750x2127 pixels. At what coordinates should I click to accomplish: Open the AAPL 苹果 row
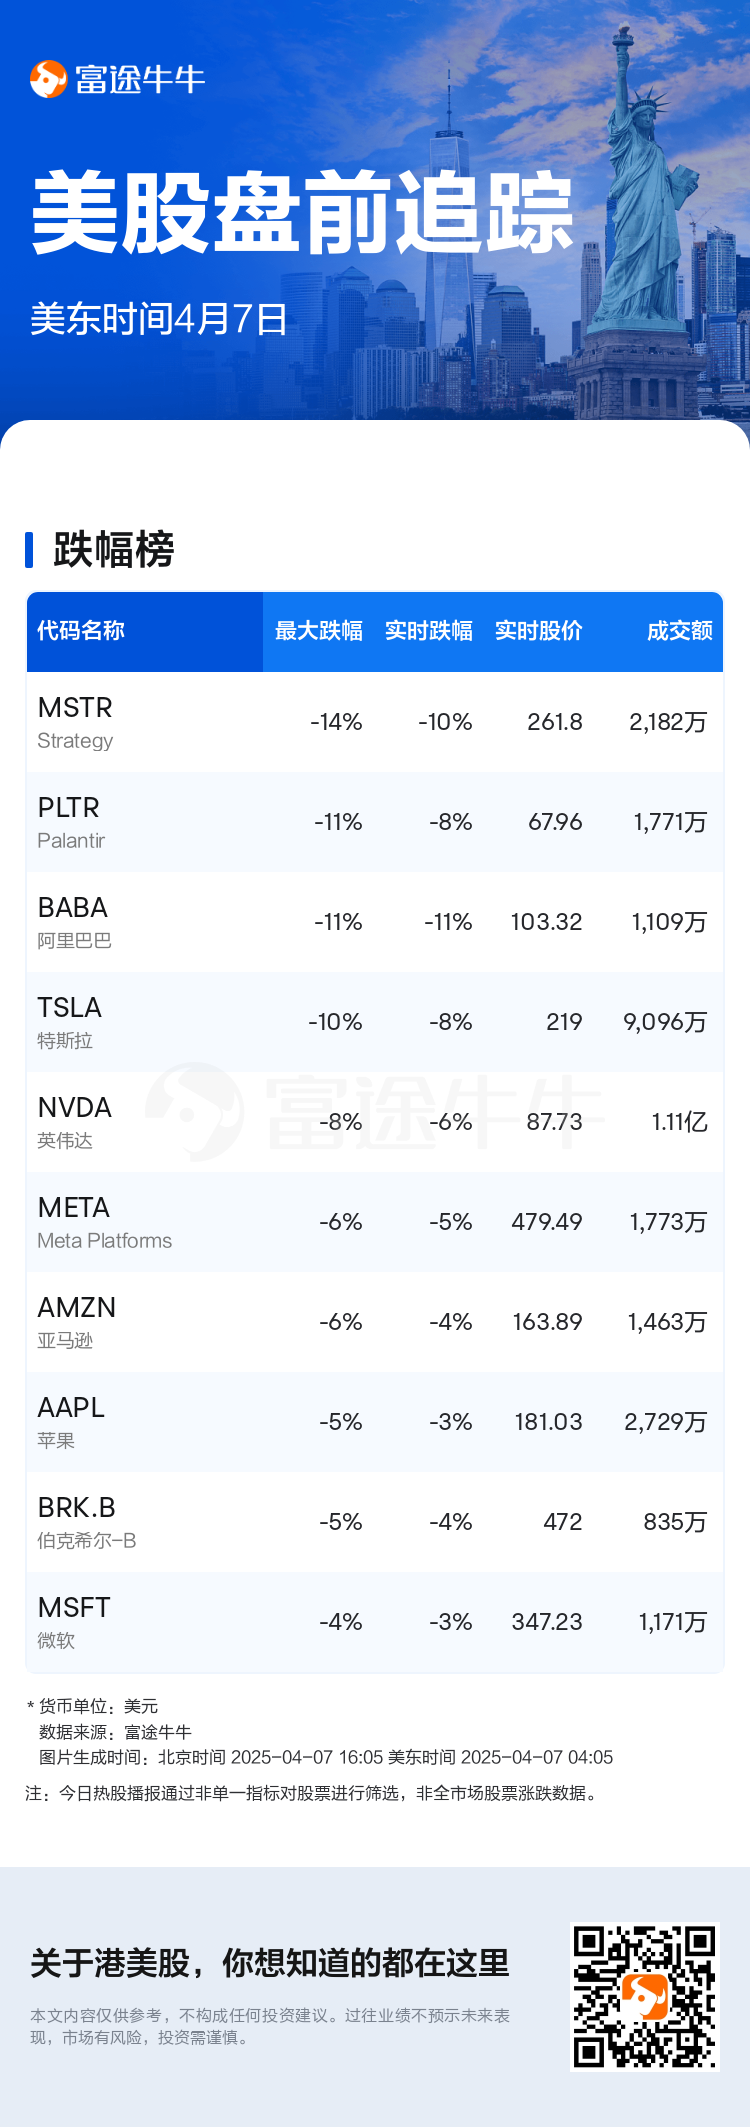375,1422
